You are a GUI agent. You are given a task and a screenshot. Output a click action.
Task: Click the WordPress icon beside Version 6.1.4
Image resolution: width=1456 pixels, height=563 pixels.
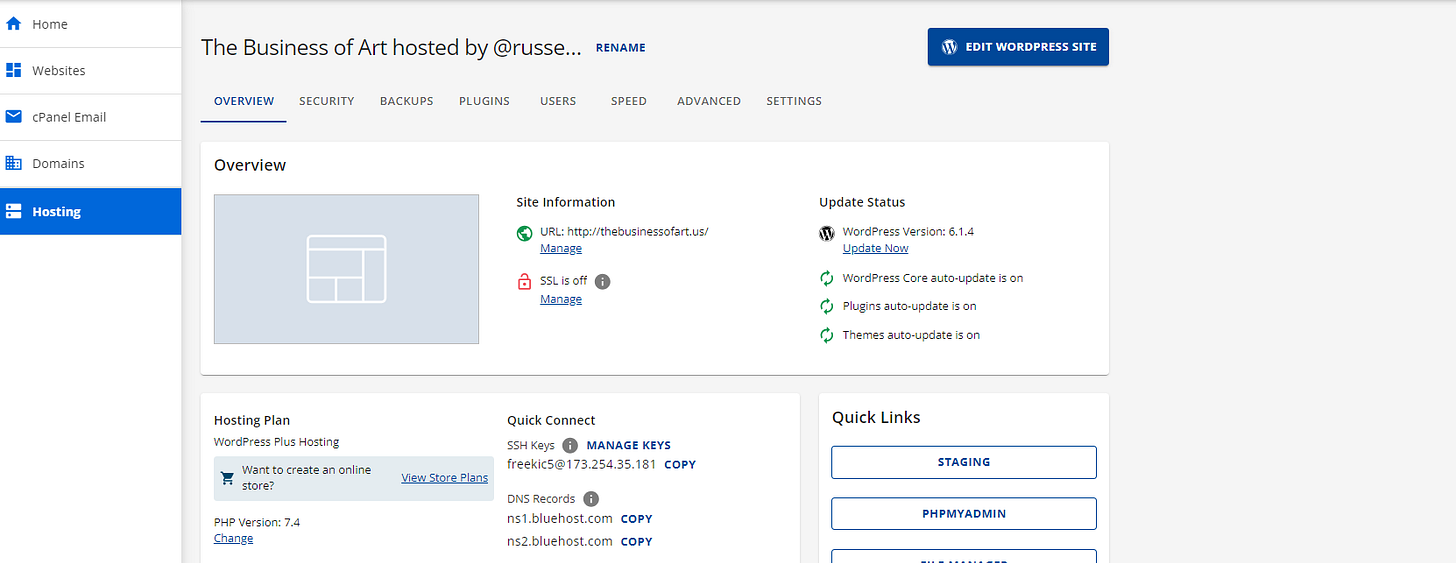(827, 233)
